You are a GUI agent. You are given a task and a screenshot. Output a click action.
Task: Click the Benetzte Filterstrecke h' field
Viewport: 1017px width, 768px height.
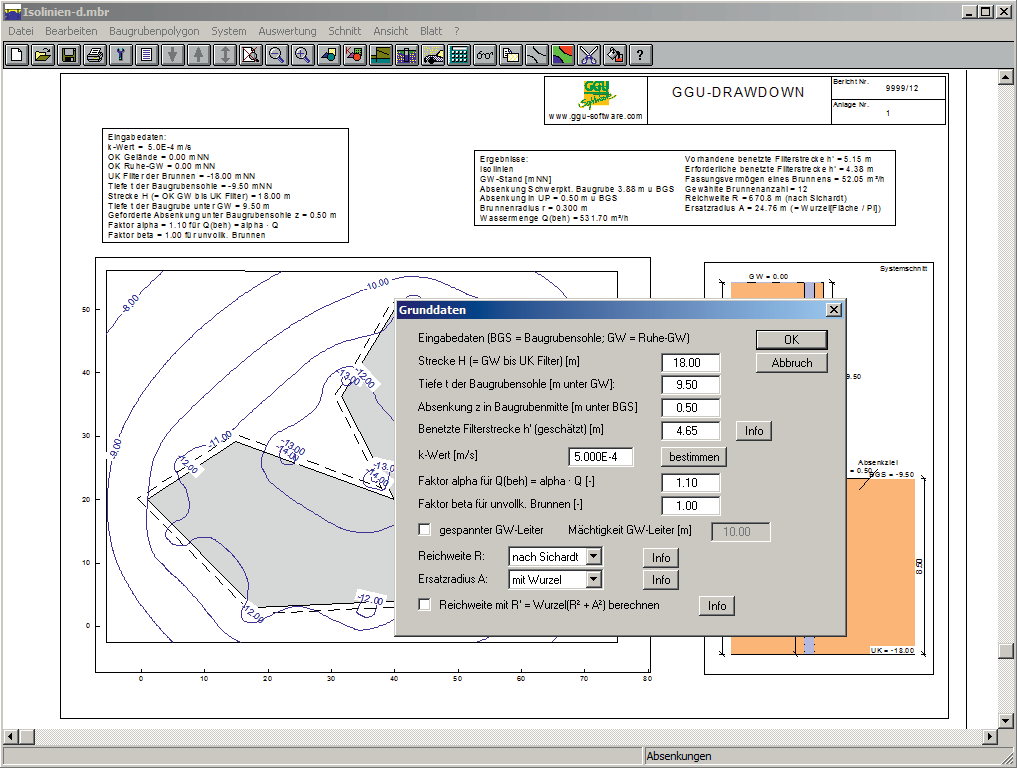click(690, 431)
